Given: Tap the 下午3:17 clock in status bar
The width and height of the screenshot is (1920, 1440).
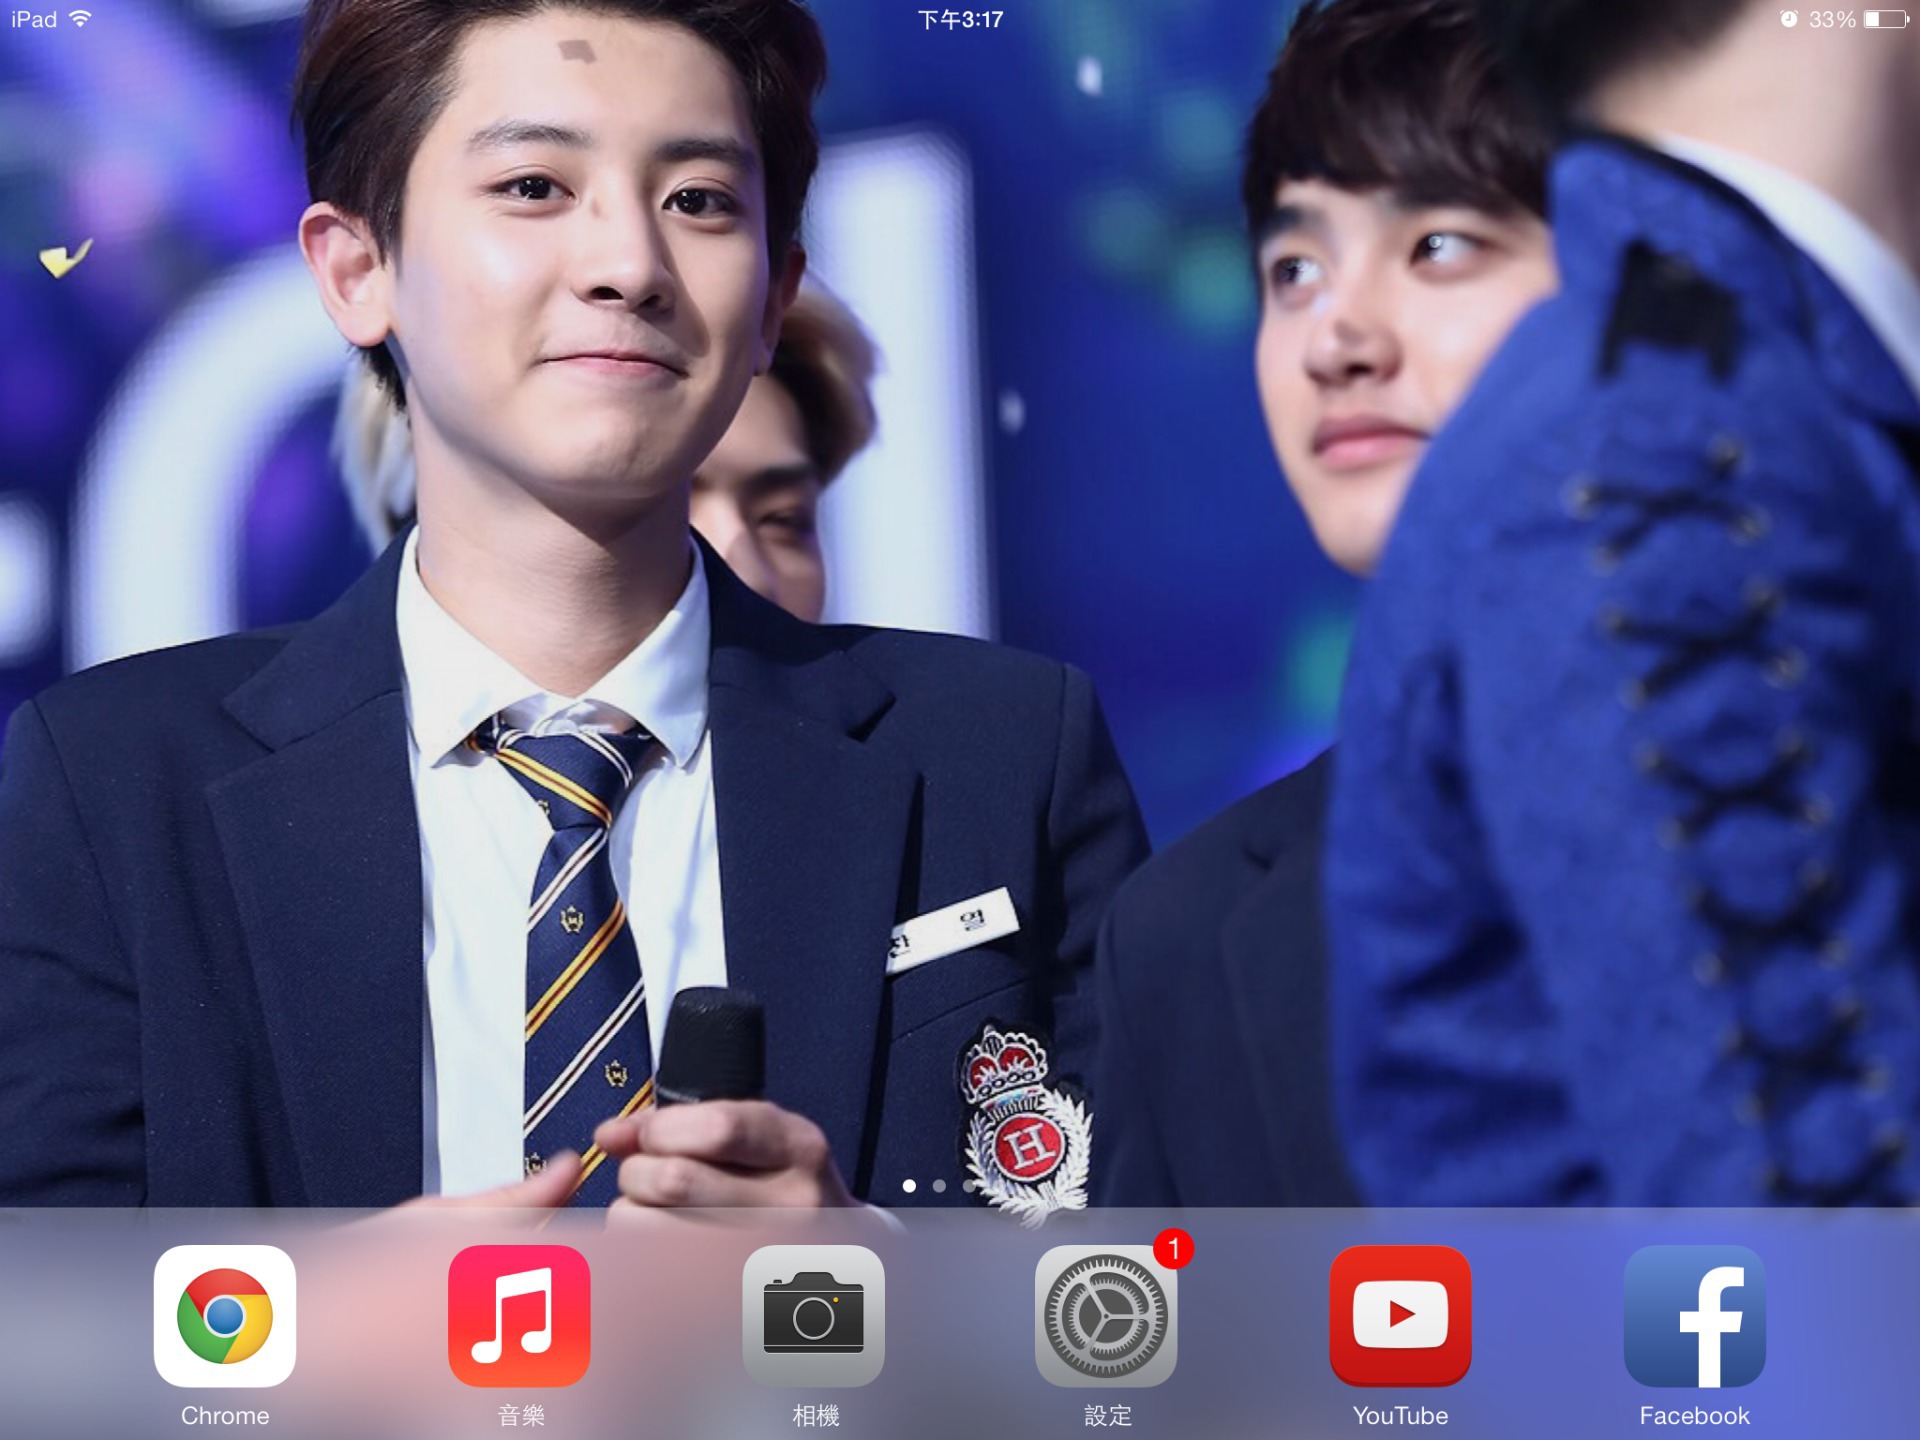Looking at the screenshot, I should [960, 19].
